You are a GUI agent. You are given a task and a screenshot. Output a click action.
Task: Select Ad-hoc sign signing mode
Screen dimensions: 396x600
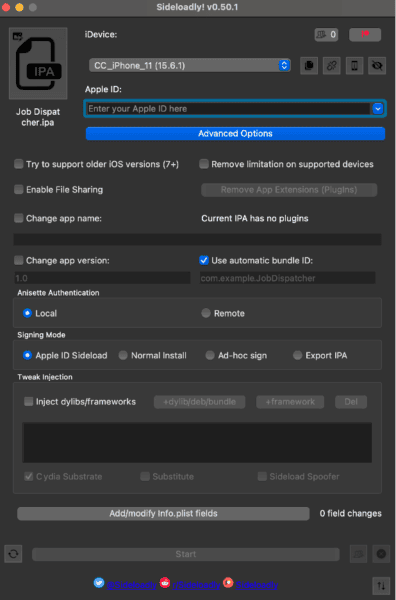coord(210,355)
